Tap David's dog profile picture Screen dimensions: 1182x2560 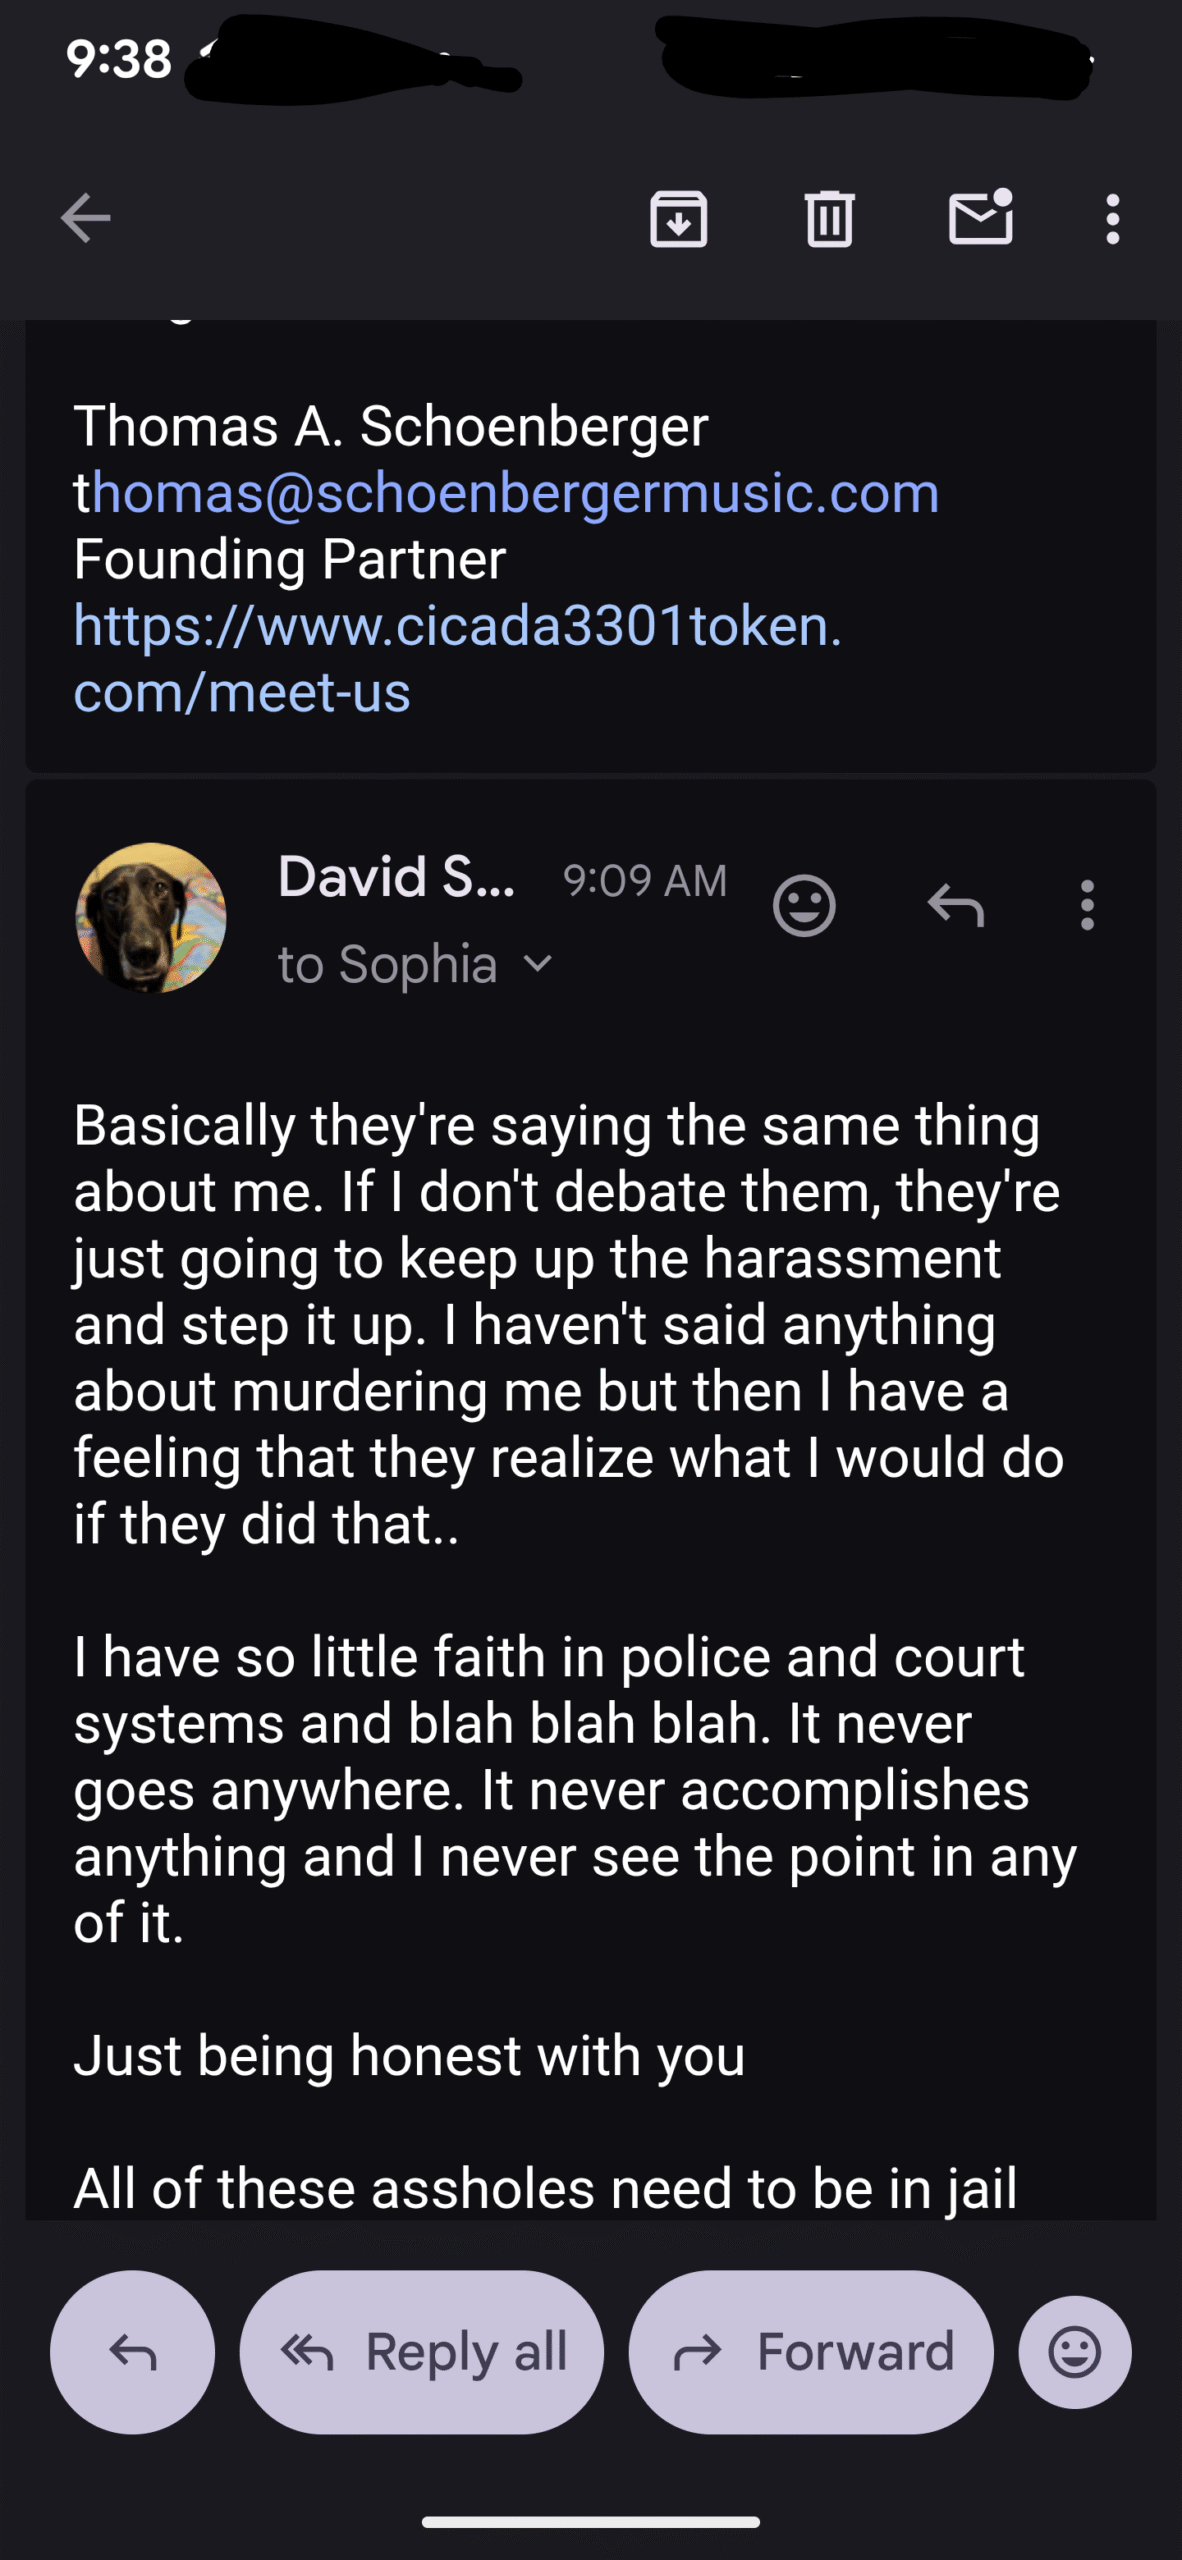(151, 917)
